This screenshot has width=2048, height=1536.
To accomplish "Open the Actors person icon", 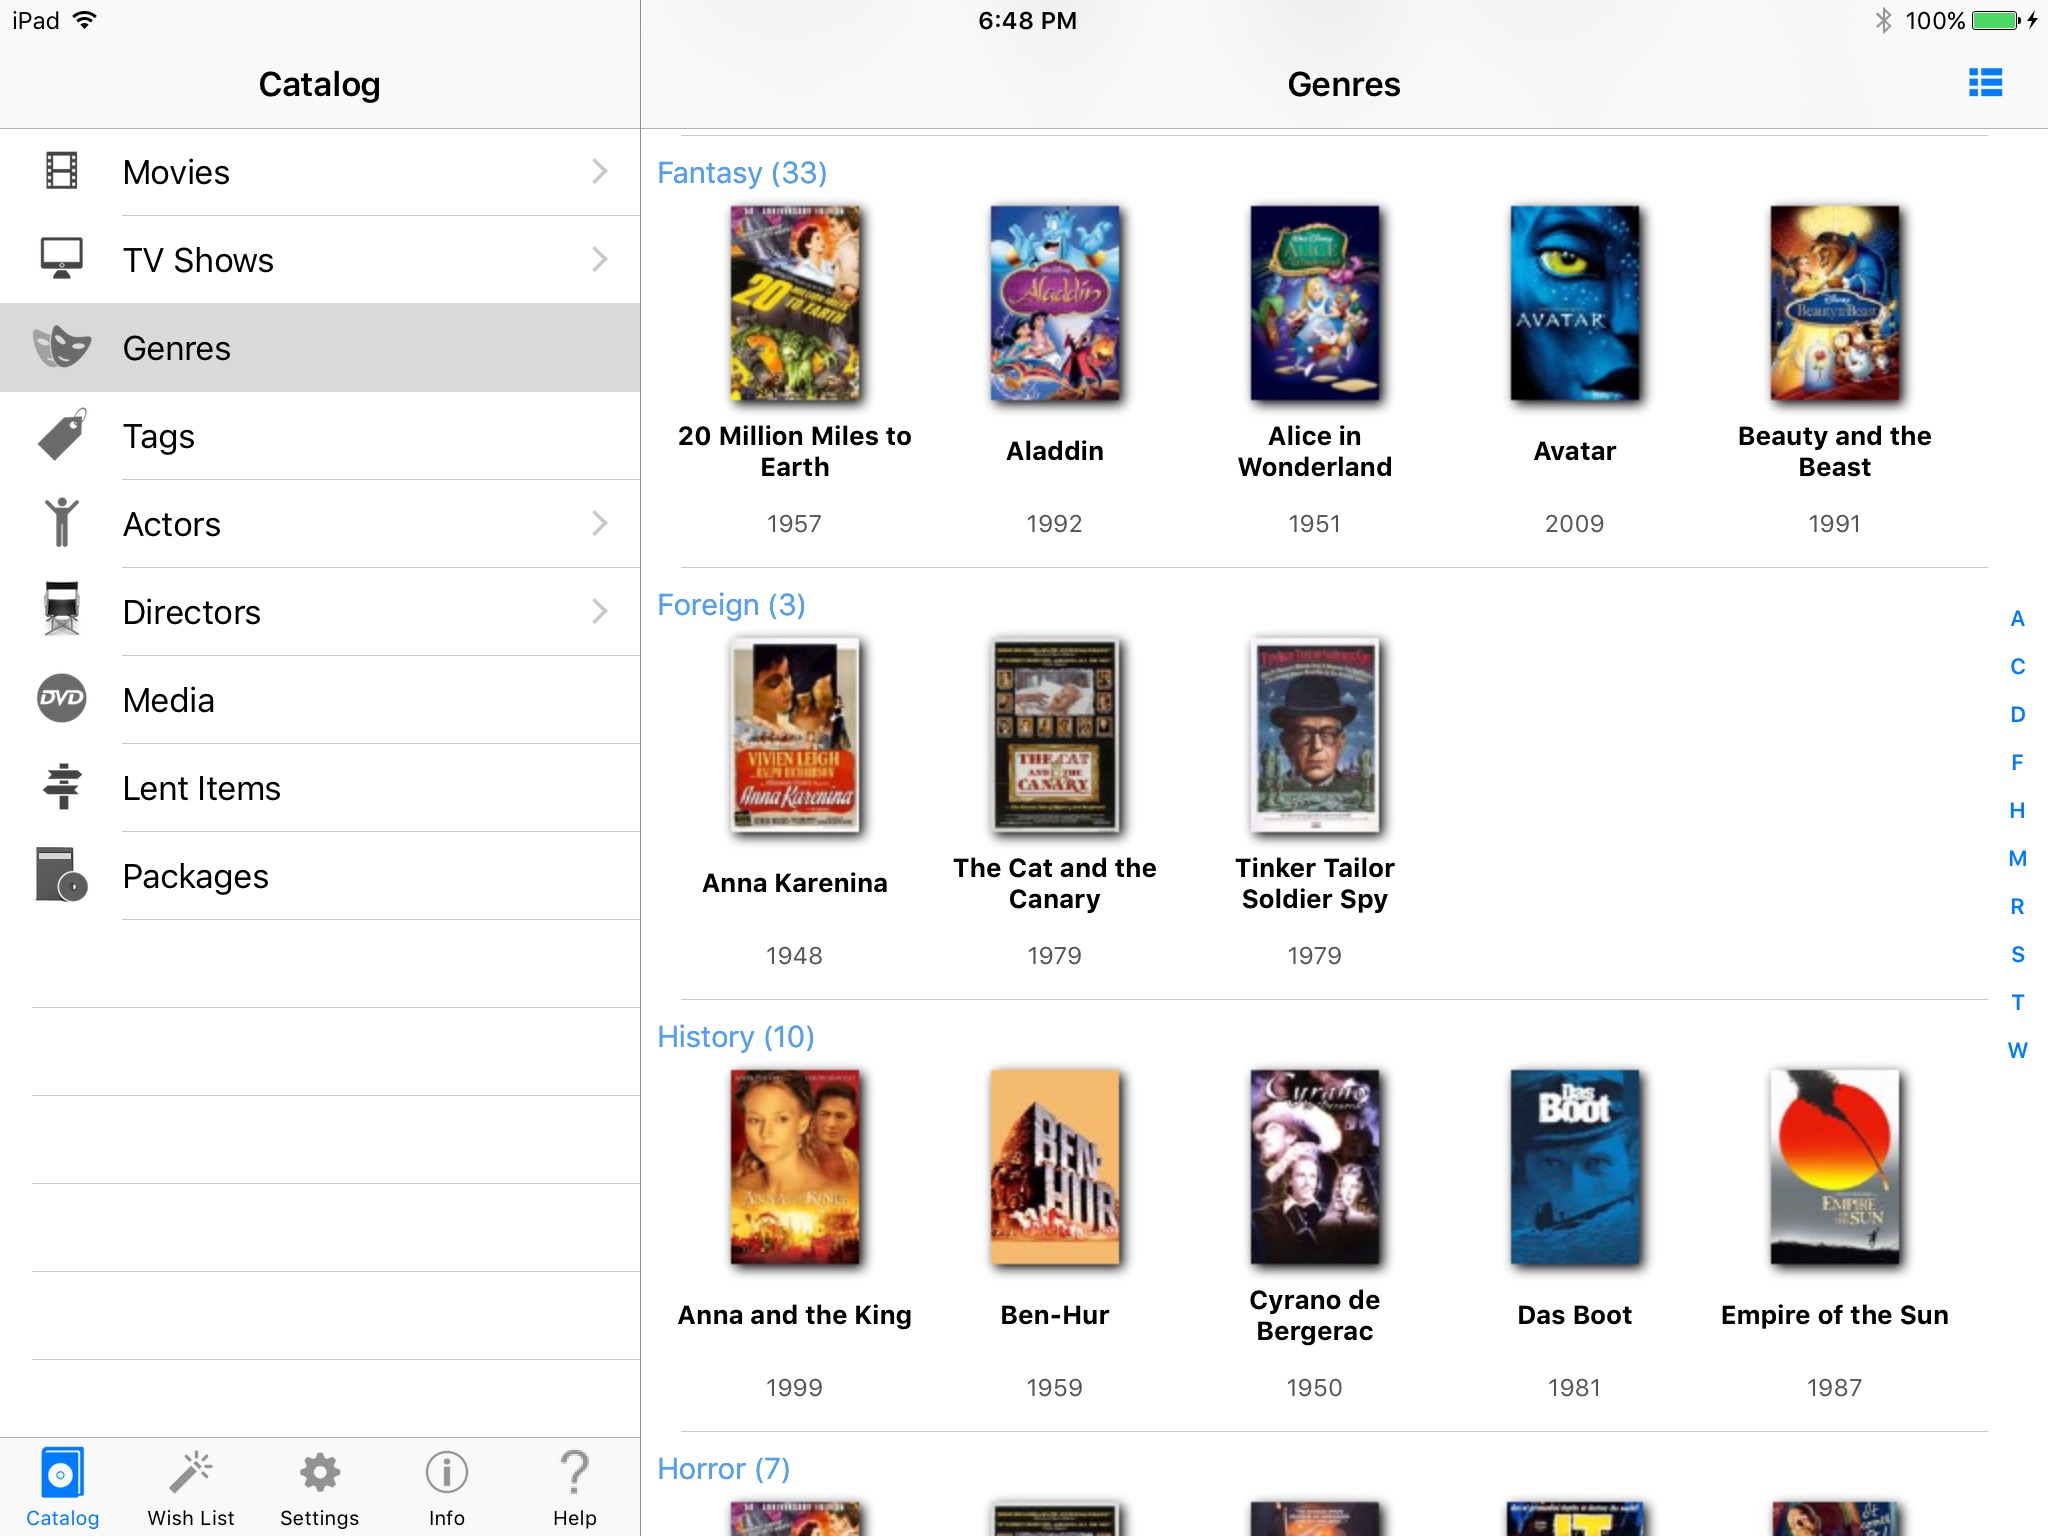I will point(62,522).
